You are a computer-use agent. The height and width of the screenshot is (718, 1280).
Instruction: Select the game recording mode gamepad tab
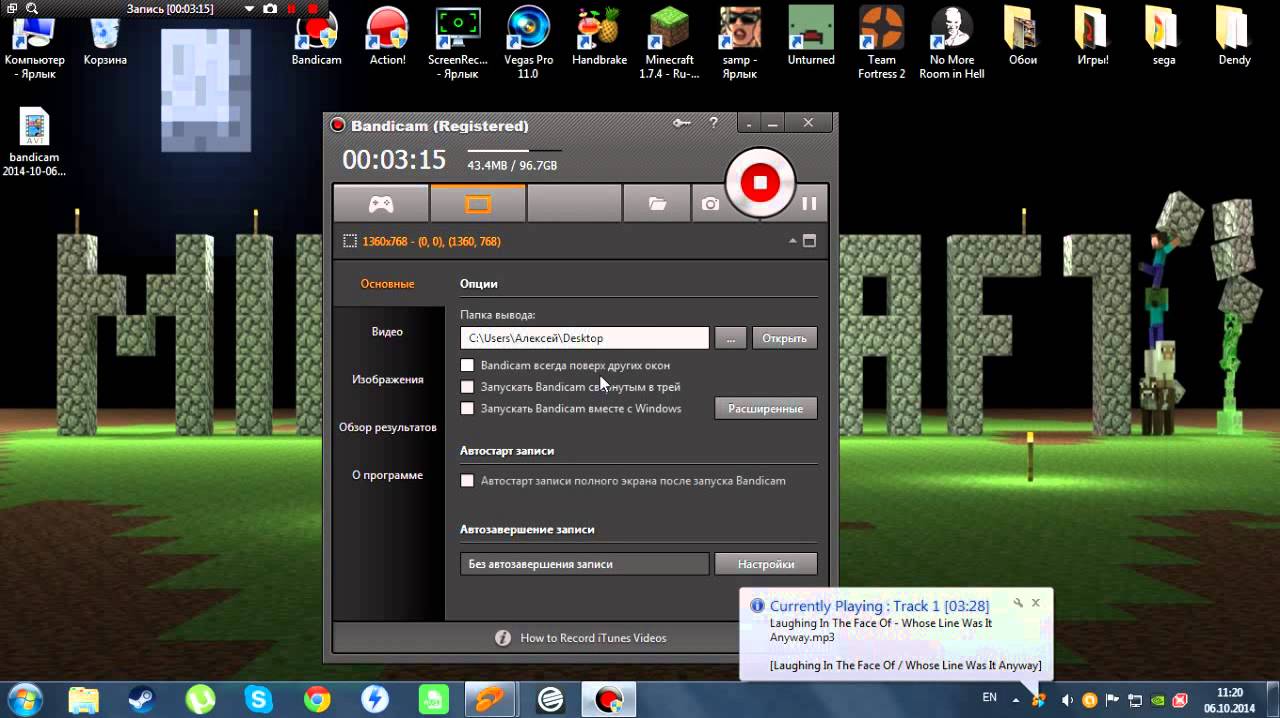pos(381,203)
